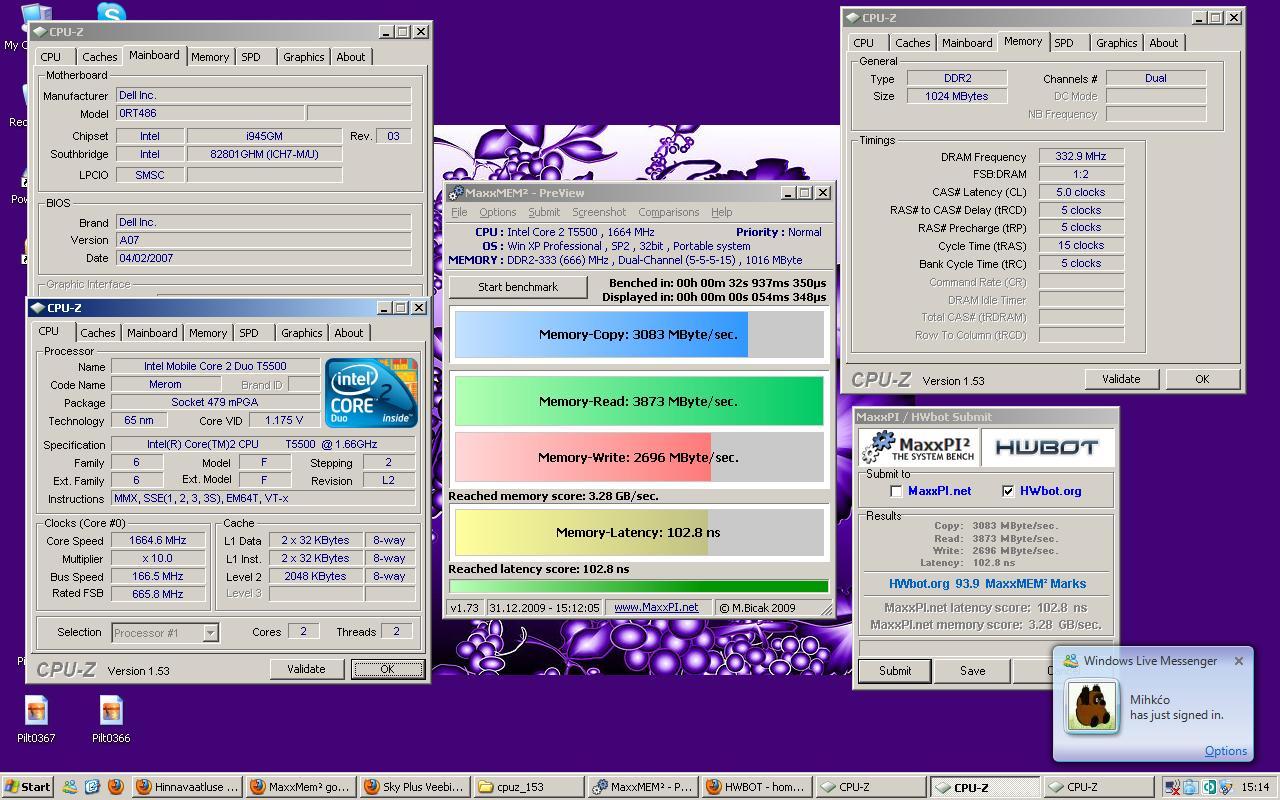Screen dimensions: 1280x800
Task: Open Options menu in MaxxMEM²
Action: point(497,212)
